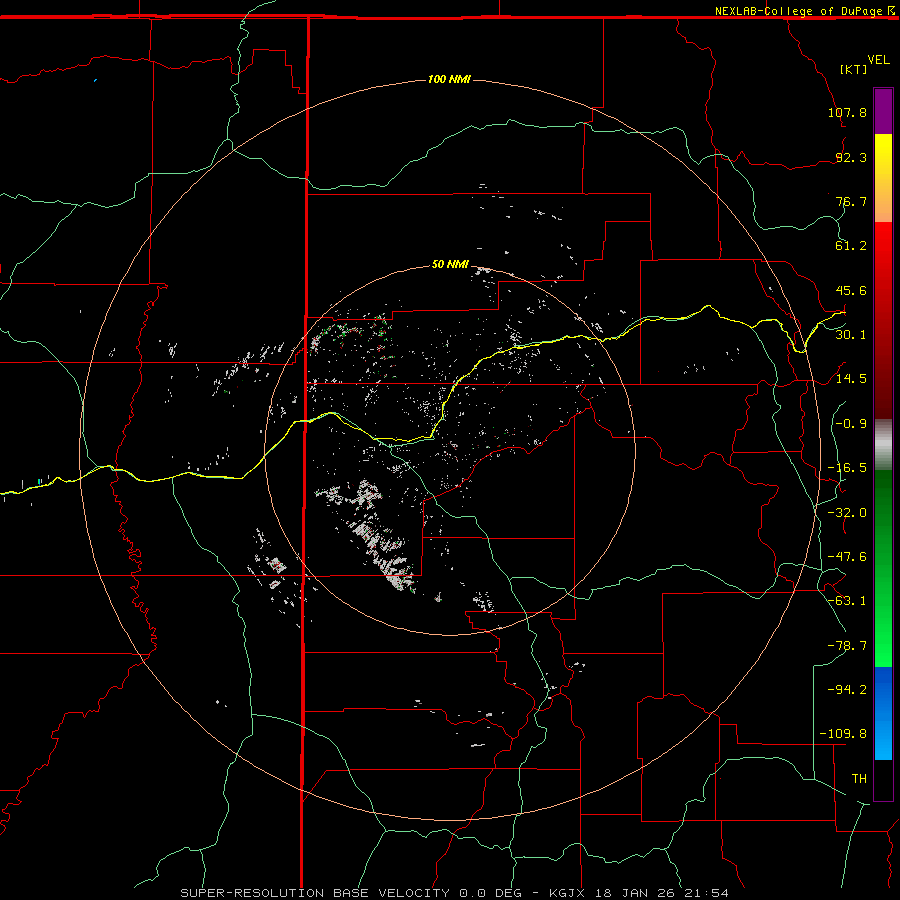The height and width of the screenshot is (900, 900).
Task: Click the 30.1 scale value
Action: (851, 335)
